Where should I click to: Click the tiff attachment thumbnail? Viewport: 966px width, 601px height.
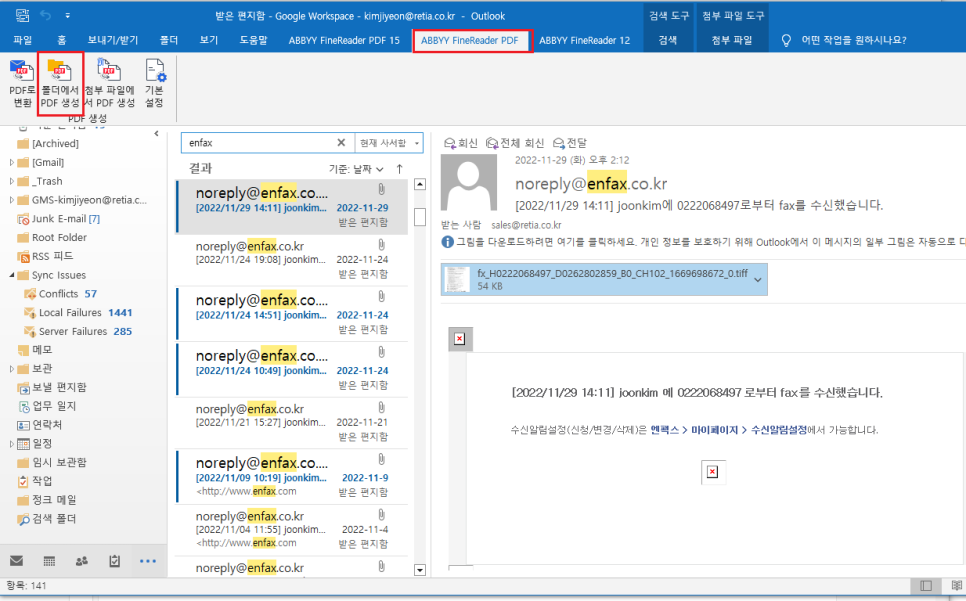(x=457, y=280)
